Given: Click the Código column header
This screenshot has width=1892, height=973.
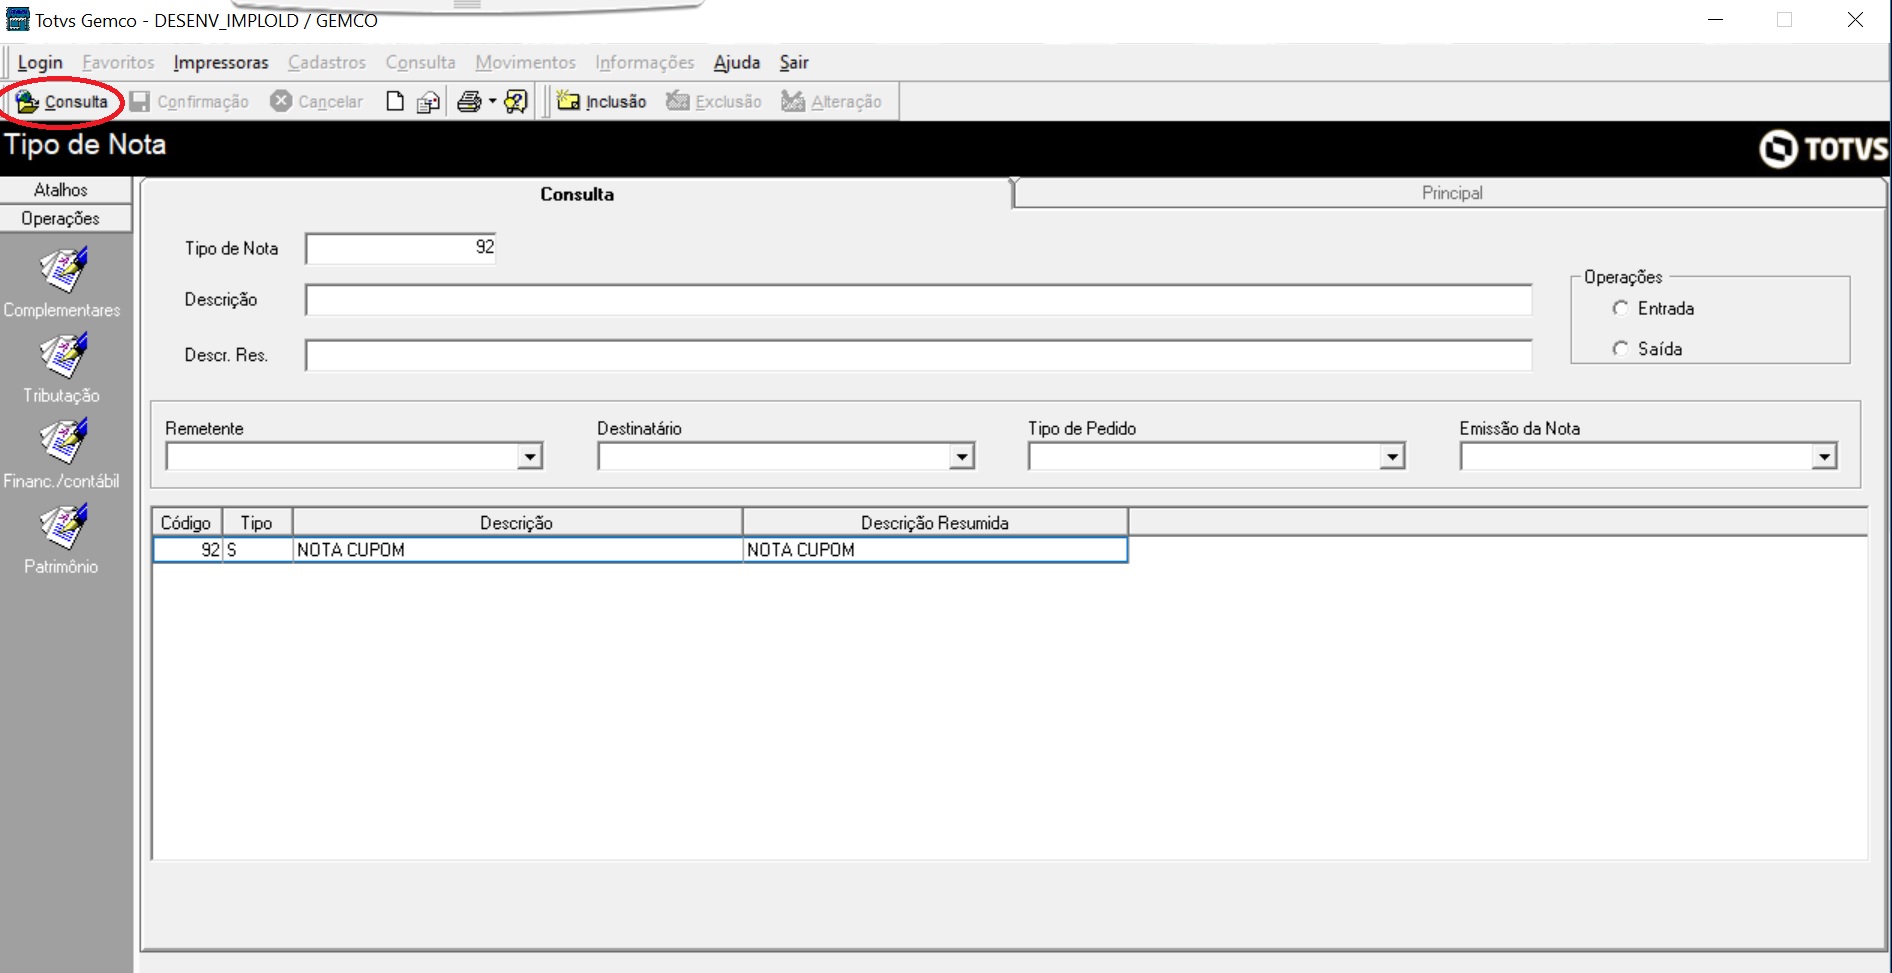Looking at the screenshot, I should click(187, 522).
